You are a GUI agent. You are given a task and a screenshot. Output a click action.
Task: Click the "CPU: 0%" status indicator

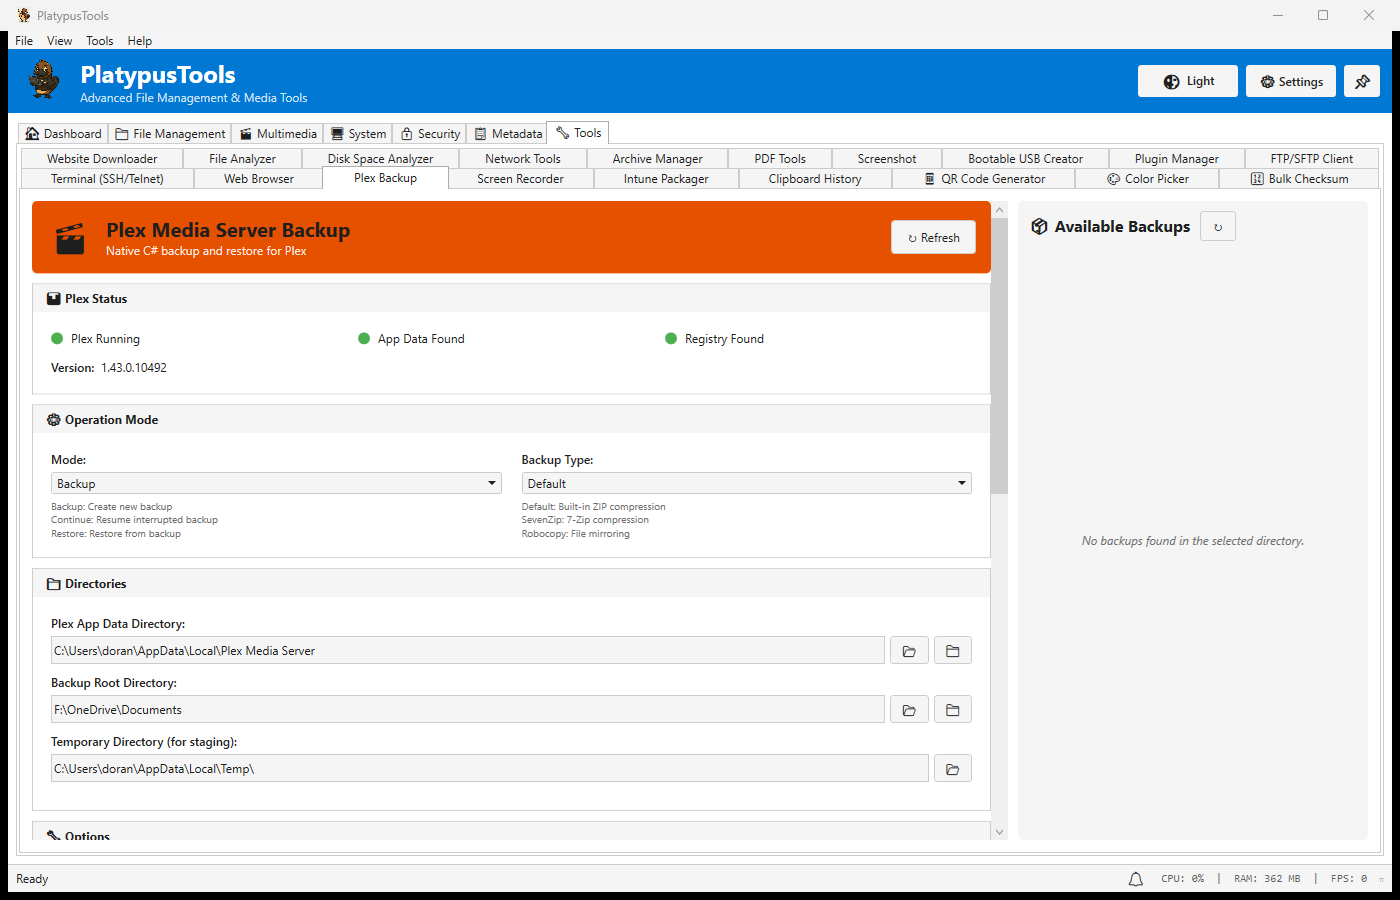point(1182,879)
